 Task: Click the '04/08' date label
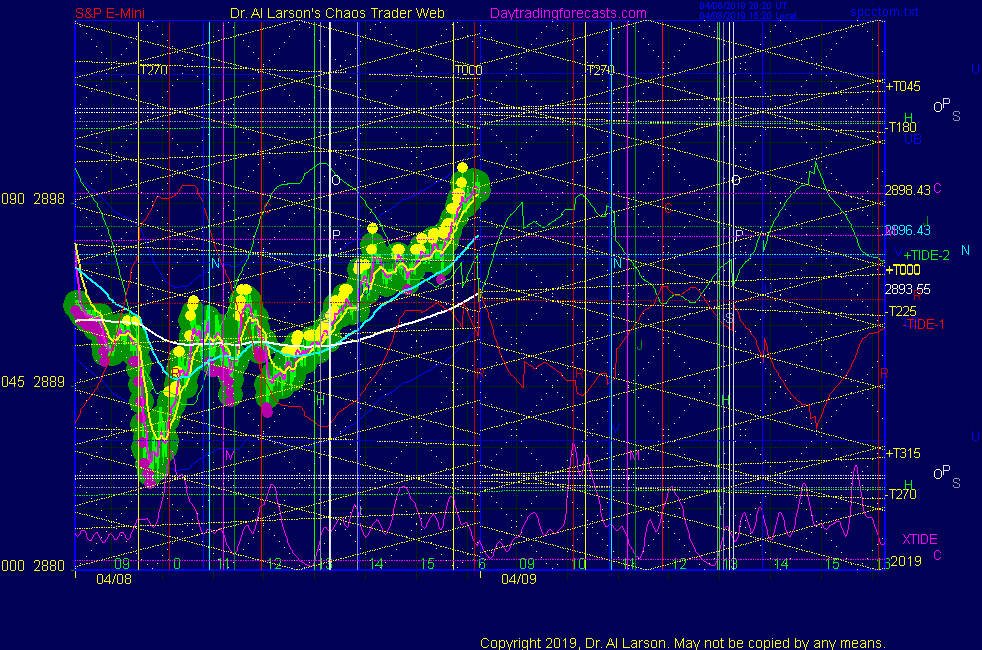coord(114,579)
